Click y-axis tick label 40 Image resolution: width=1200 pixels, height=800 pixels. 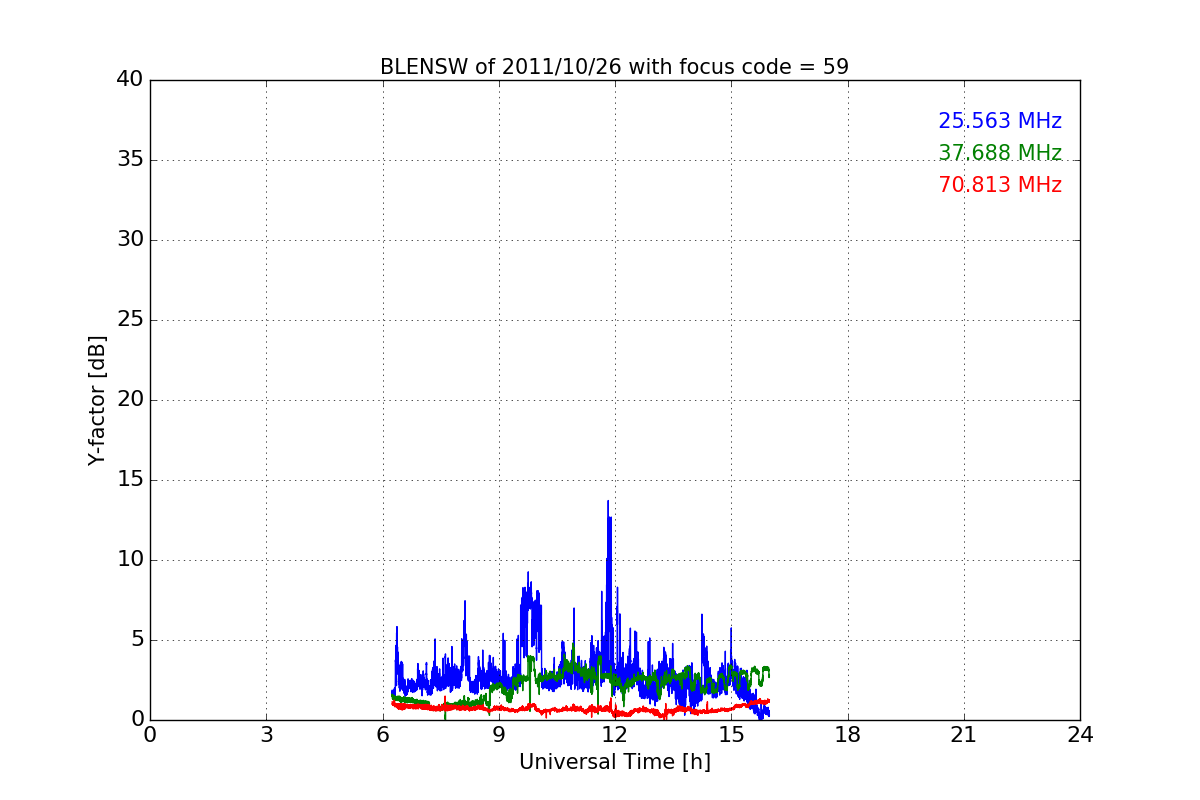pos(129,80)
